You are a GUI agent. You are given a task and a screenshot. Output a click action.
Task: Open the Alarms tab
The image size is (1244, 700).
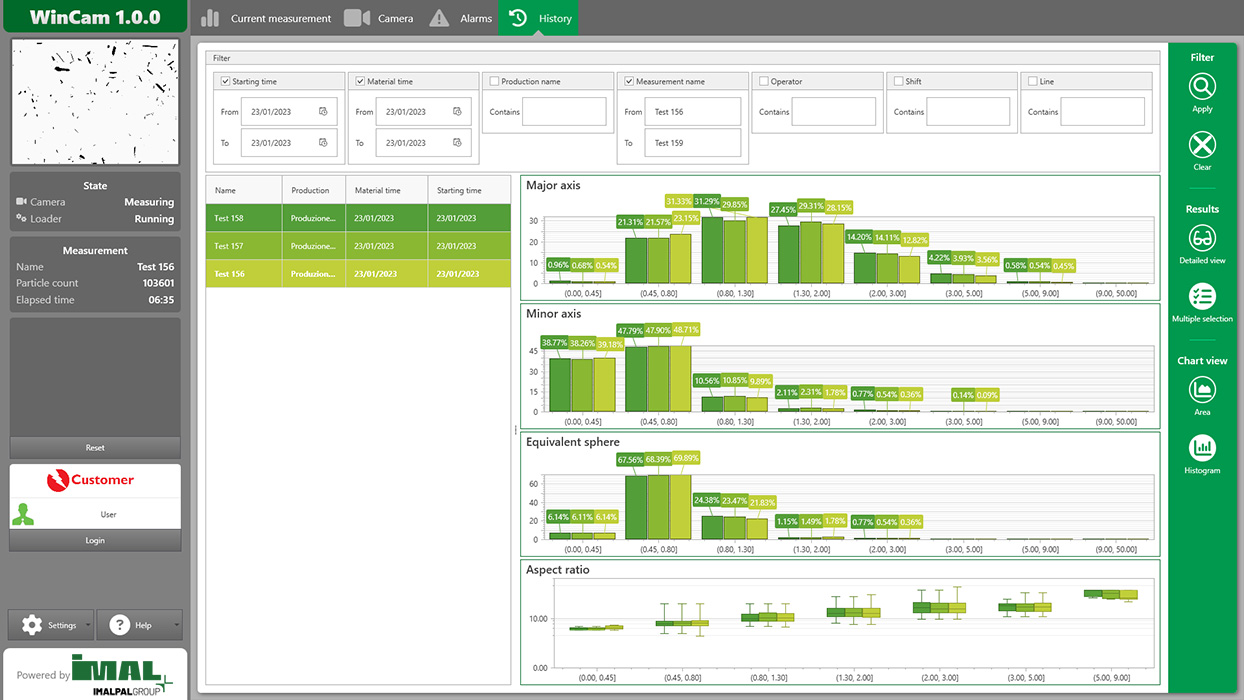click(461, 18)
